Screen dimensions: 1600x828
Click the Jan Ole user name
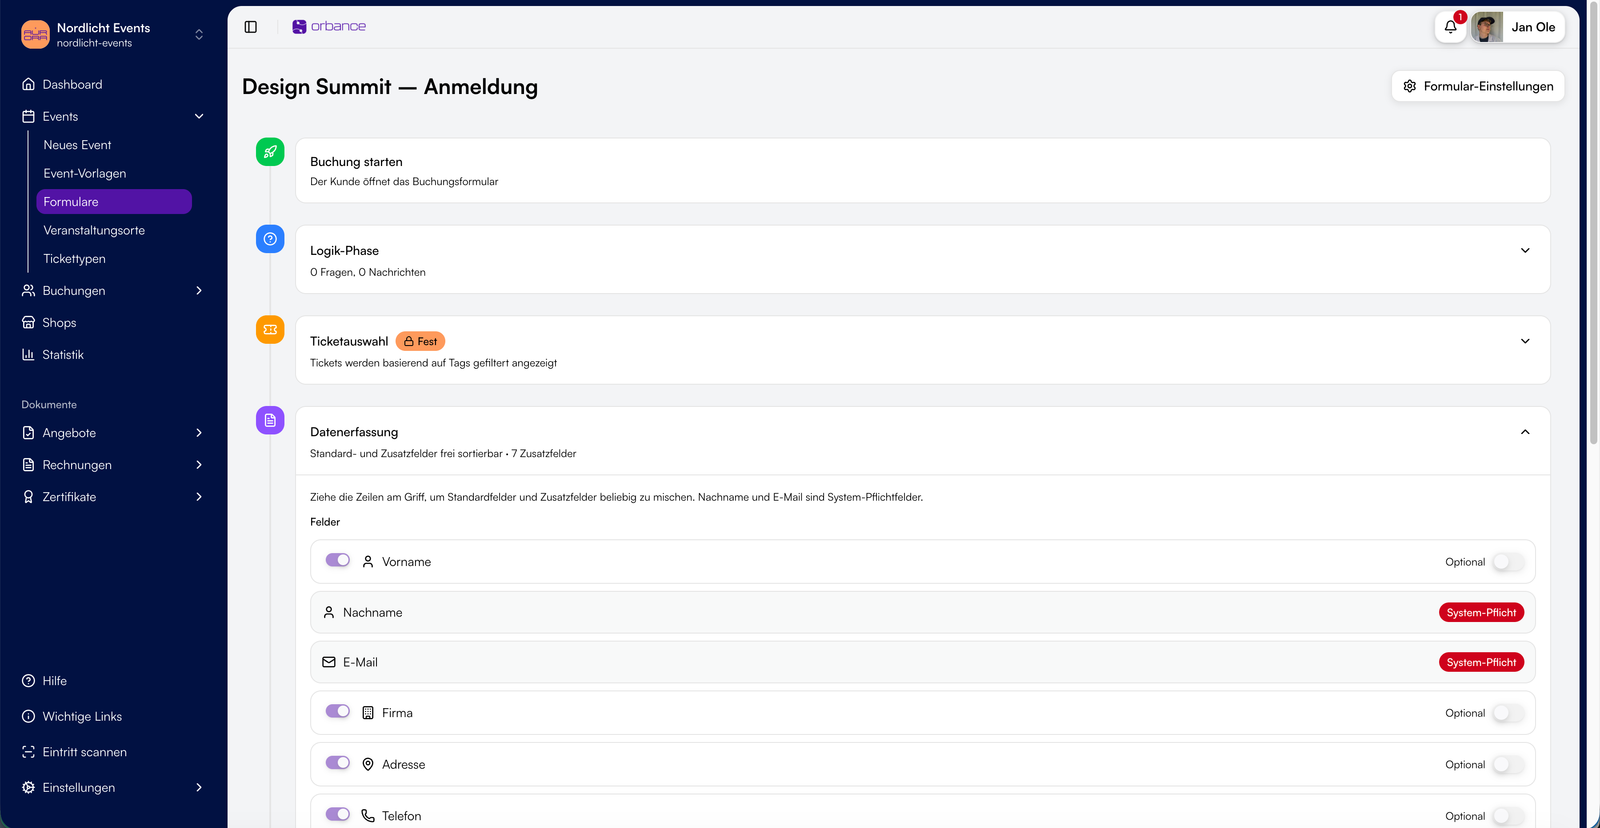(1533, 27)
